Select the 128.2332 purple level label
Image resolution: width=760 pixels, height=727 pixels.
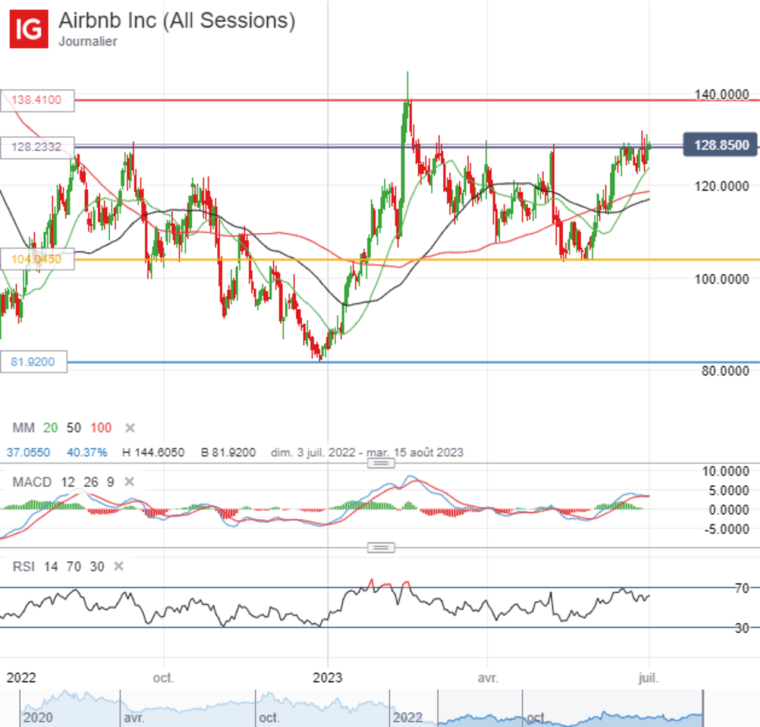(x=37, y=147)
